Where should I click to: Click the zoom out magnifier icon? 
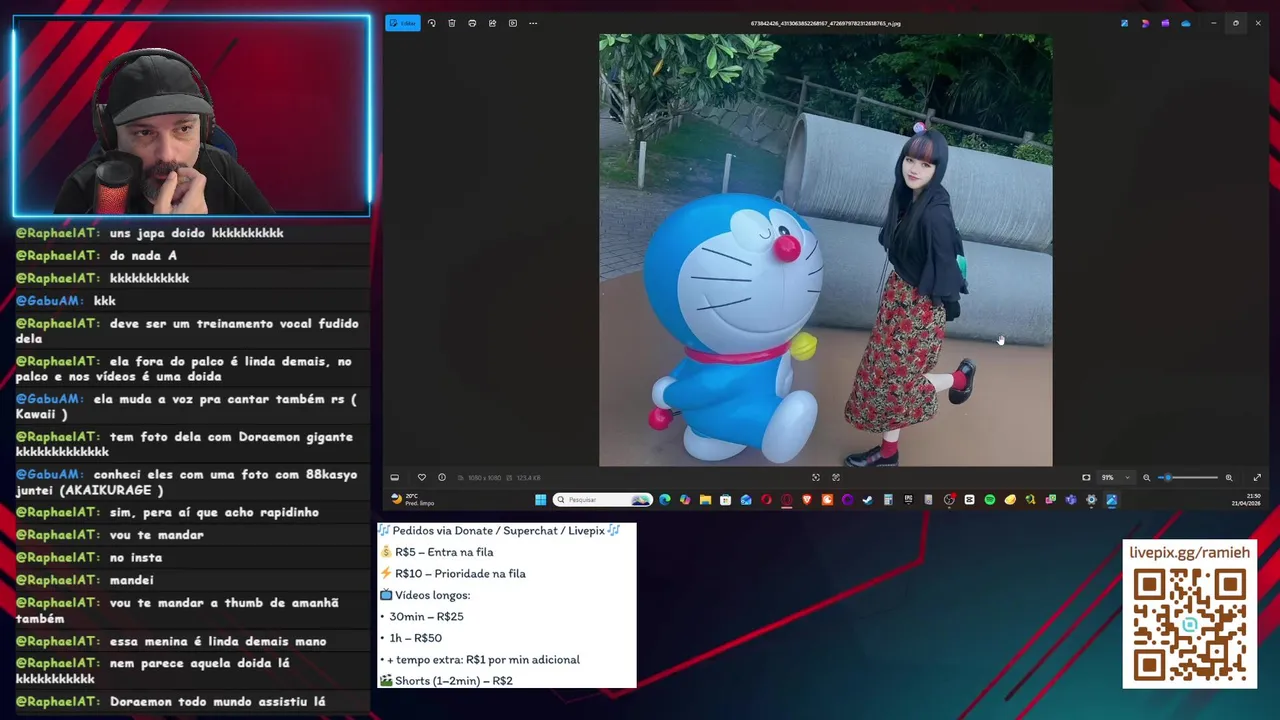tap(1147, 478)
